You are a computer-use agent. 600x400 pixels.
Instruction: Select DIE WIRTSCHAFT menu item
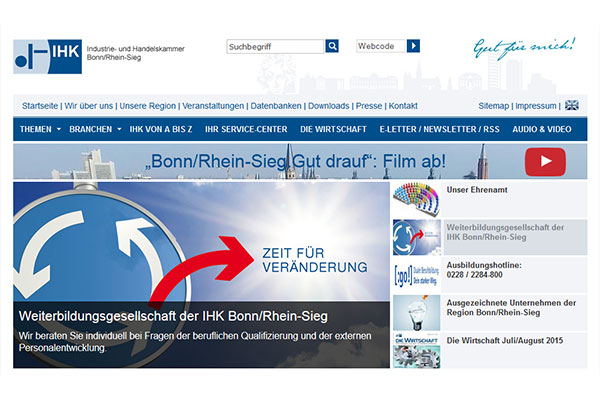coord(333,129)
